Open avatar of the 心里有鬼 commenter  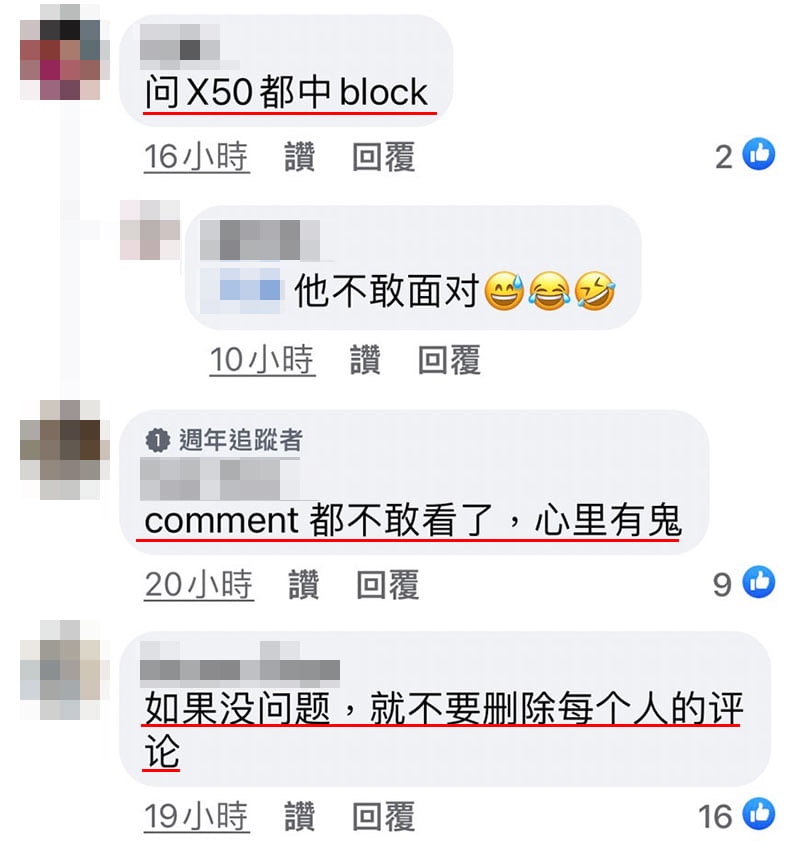coord(60,449)
